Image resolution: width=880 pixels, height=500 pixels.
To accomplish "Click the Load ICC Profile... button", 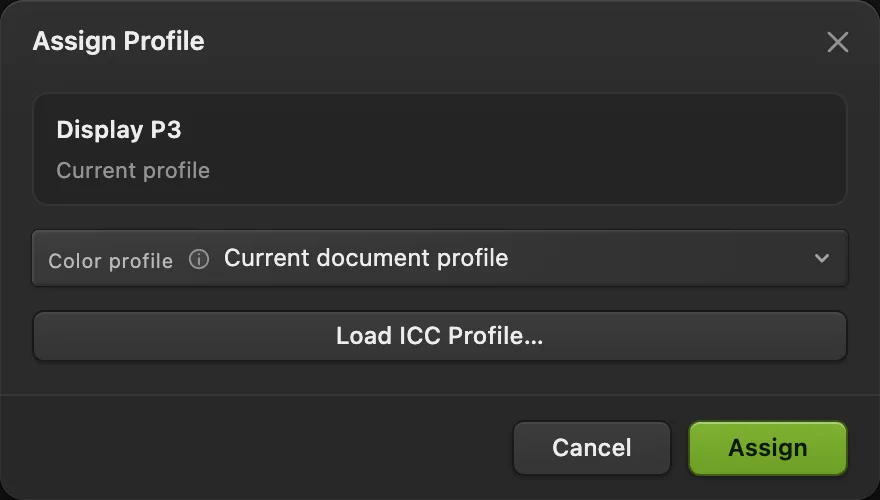I will [439, 336].
